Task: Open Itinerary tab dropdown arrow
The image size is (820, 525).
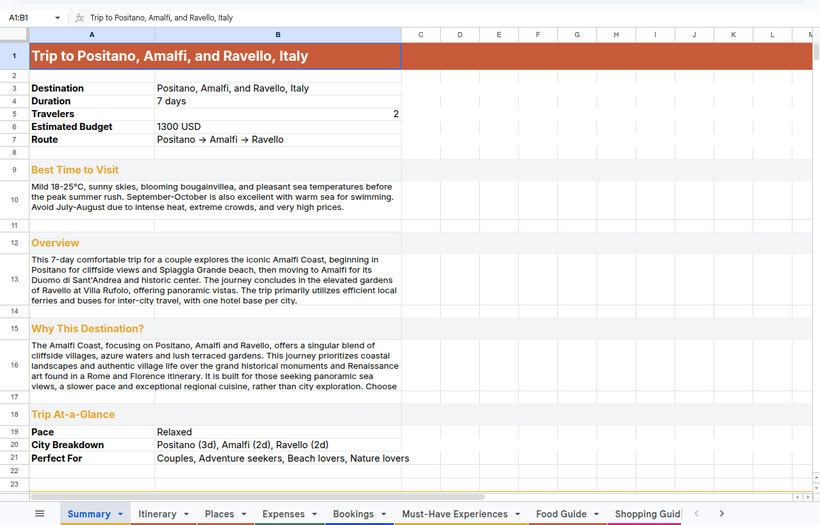Action: click(x=186, y=514)
